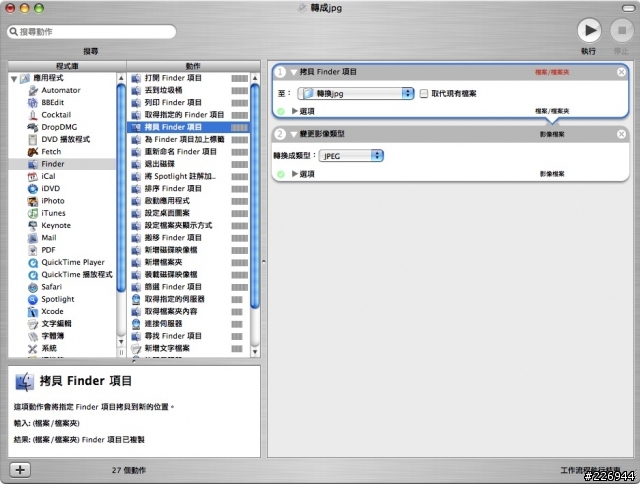Image resolution: width=640 pixels, height=484 pixels.
Task: Choose the 新增檔案夾 action
Action: pyautogui.click(x=188, y=262)
